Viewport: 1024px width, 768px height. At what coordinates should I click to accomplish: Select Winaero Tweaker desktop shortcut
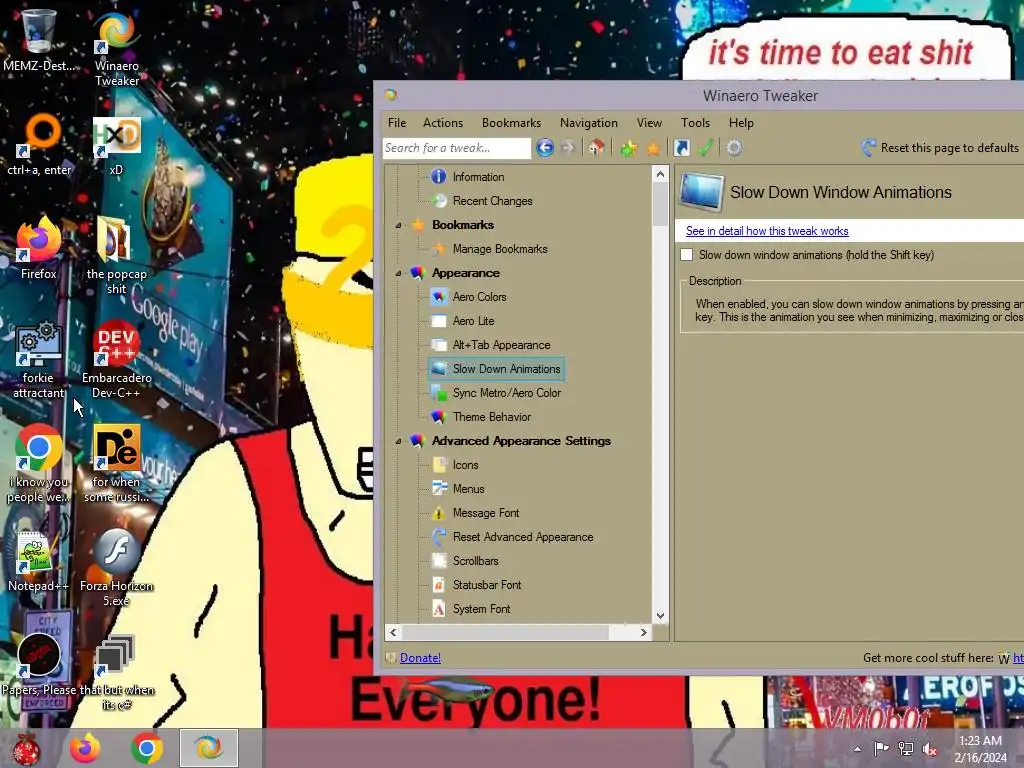[116, 48]
